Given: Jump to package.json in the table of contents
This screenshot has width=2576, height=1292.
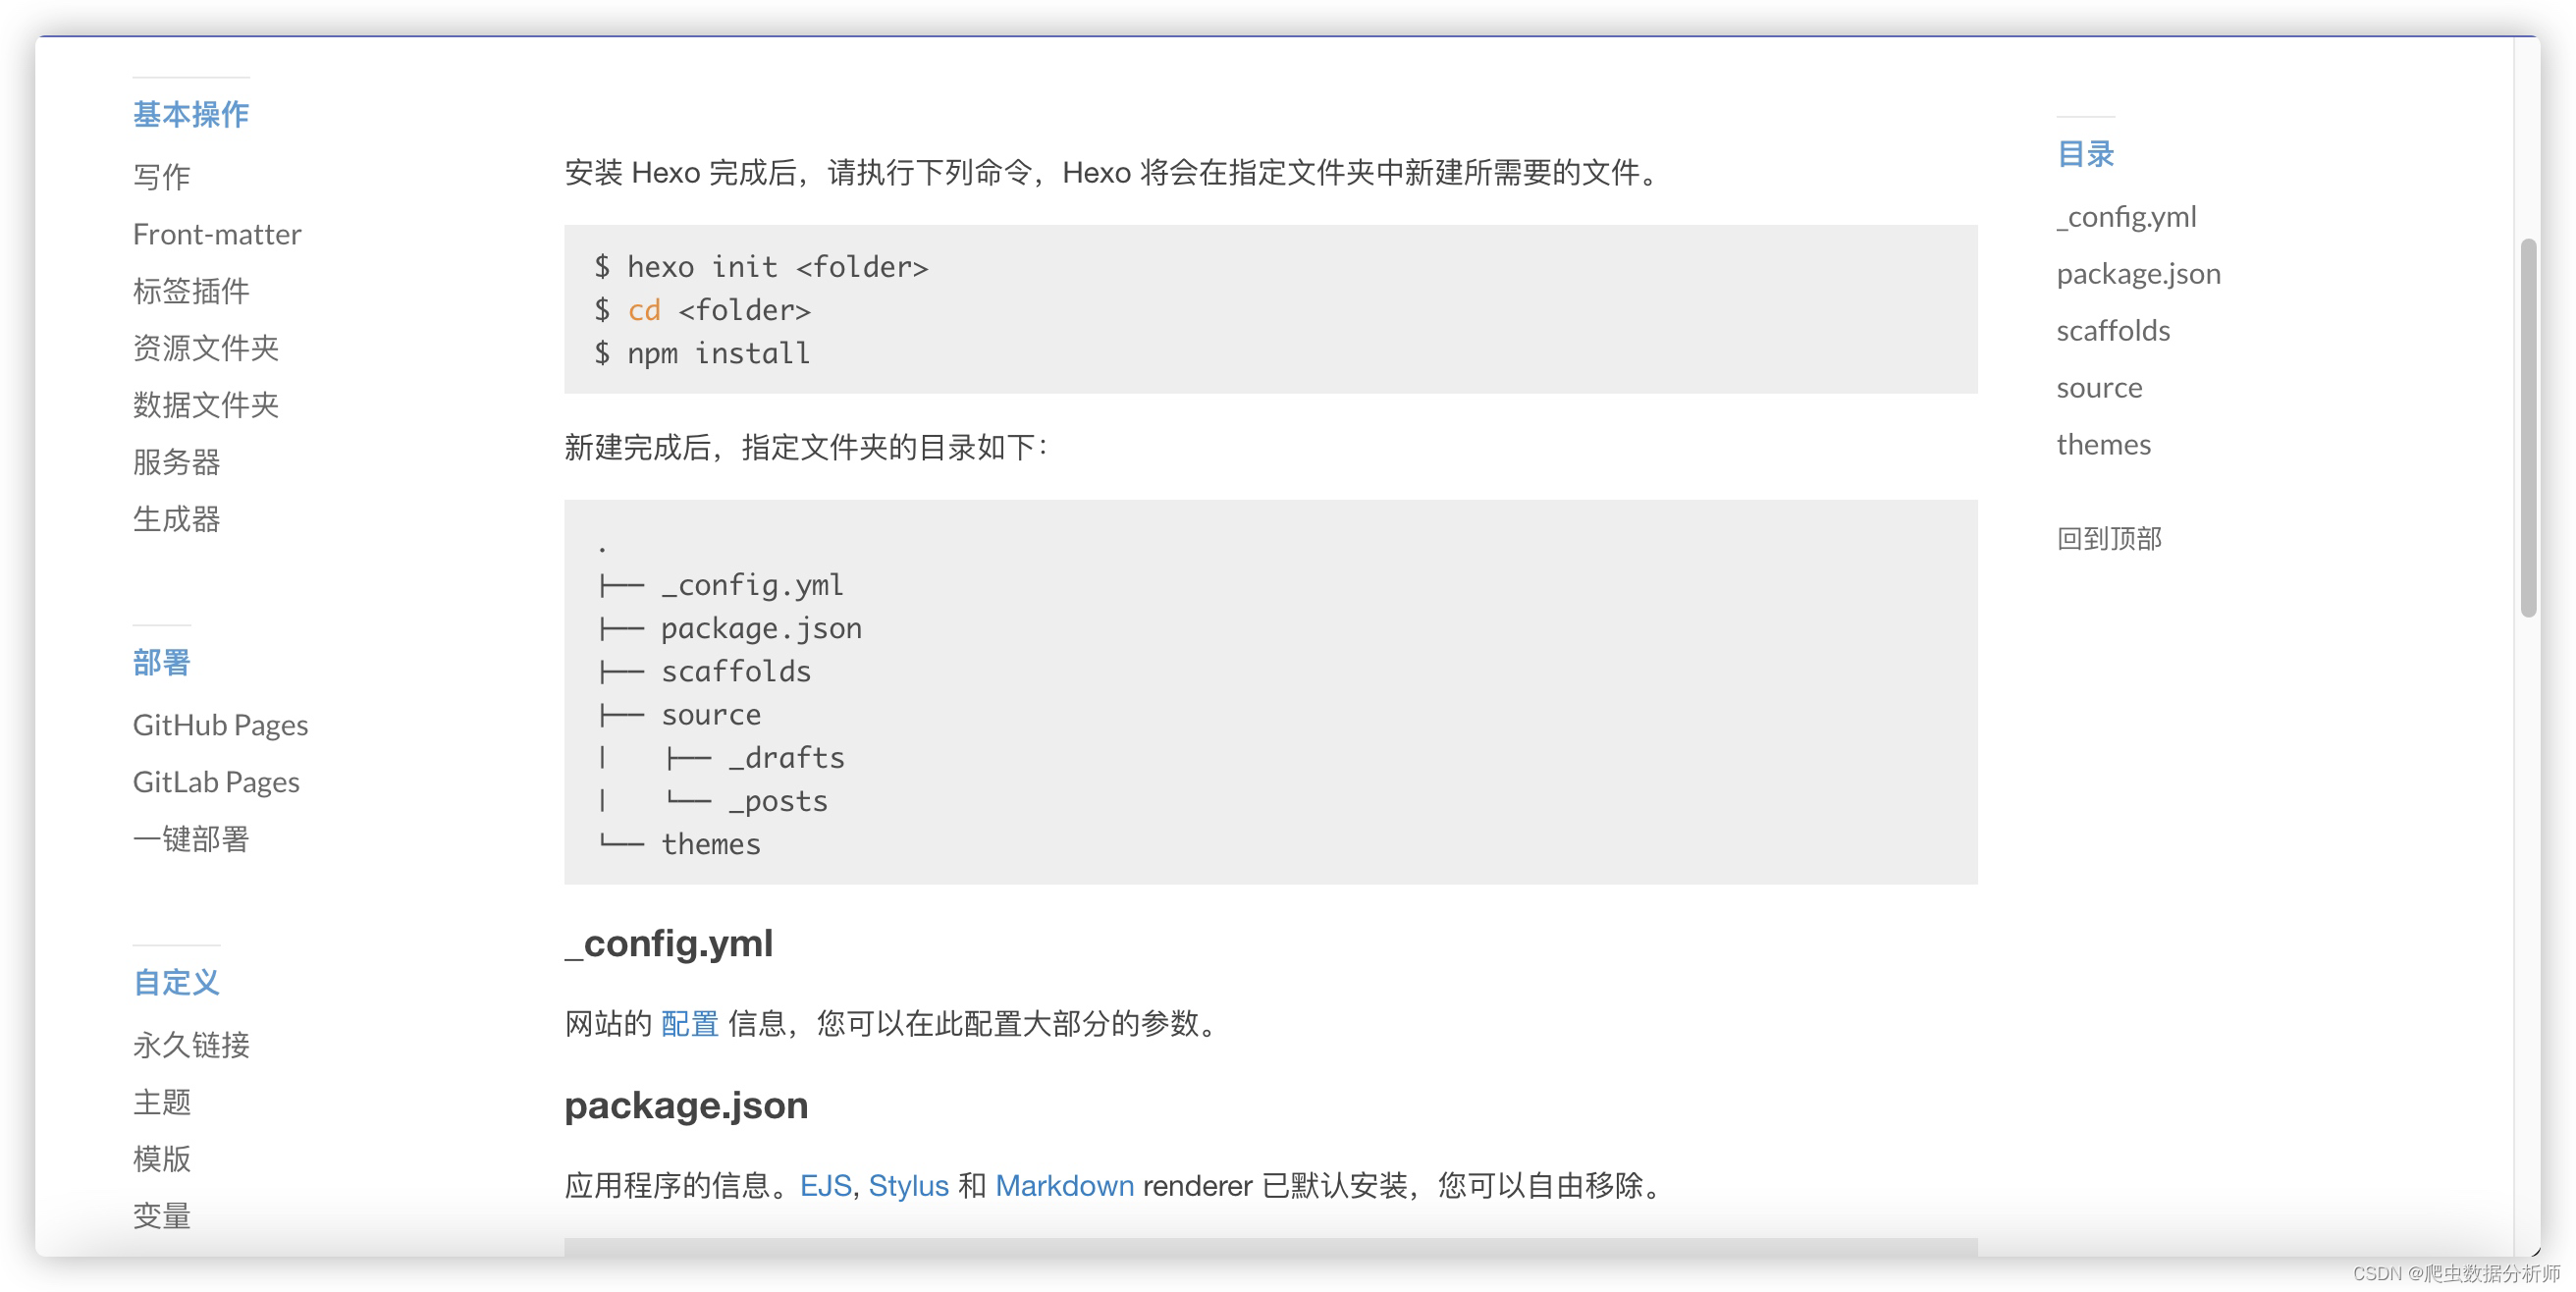Looking at the screenshot, I should [2138, 274].
